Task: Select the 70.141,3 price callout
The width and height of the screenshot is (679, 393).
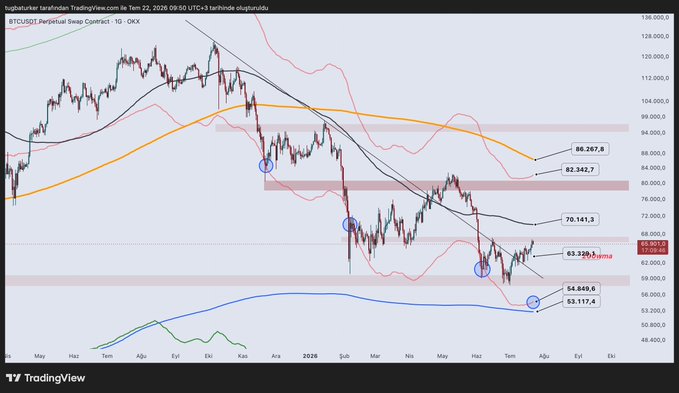Action: pyautogui.click(x=580, y=220)
